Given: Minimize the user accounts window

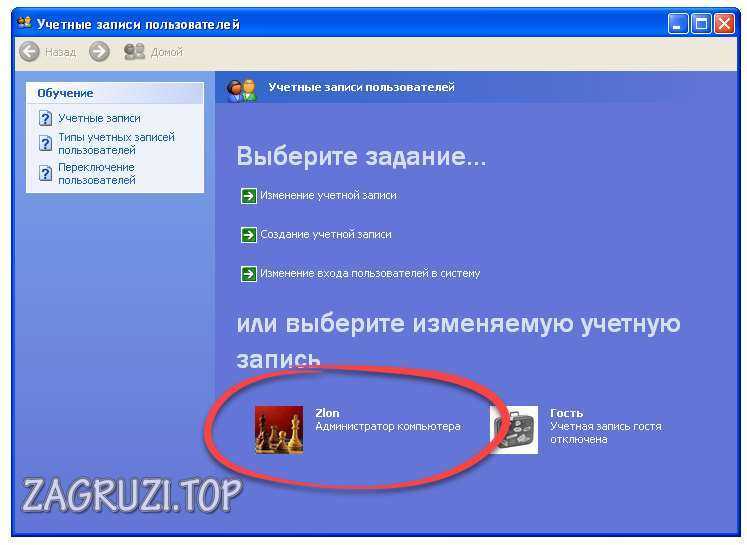Looking at the screenshot, I should tap(678, 23).
